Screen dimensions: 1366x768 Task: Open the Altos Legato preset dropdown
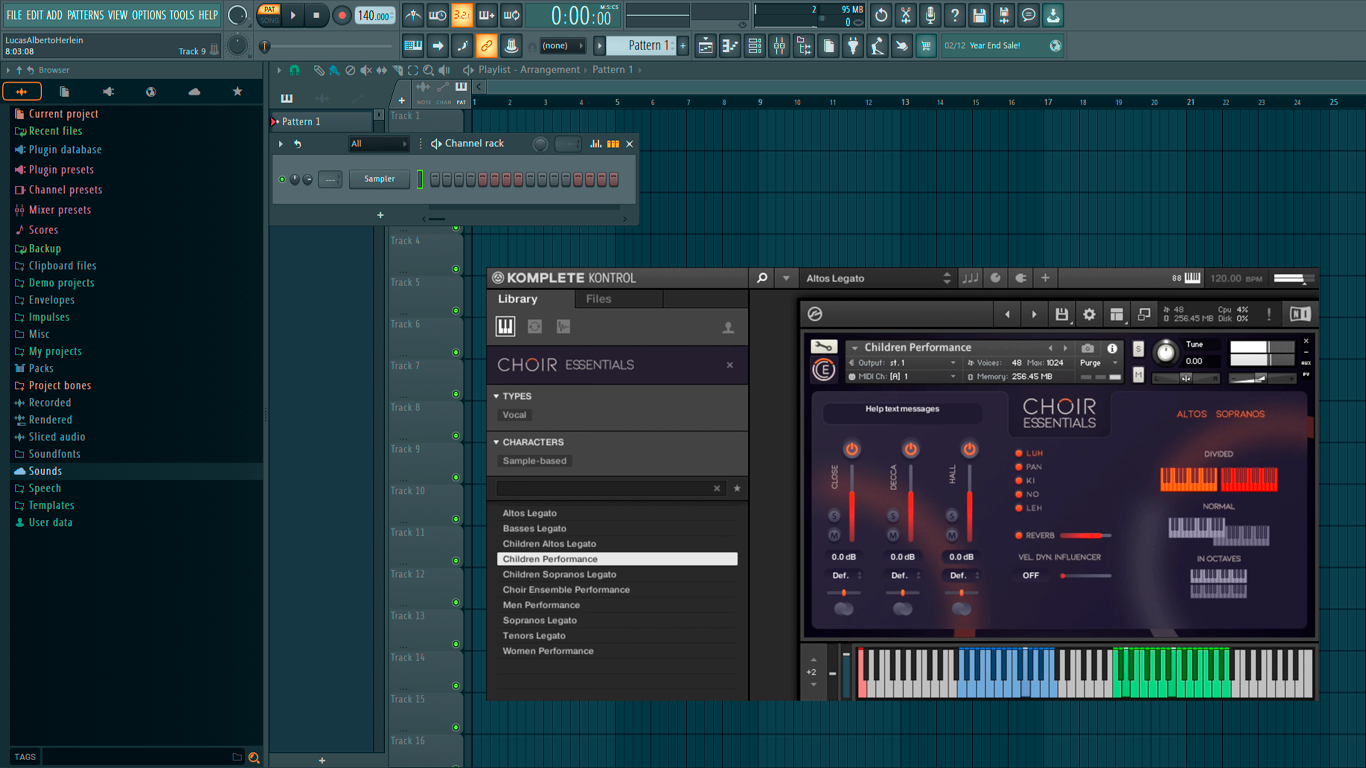[x=878, y=278]
